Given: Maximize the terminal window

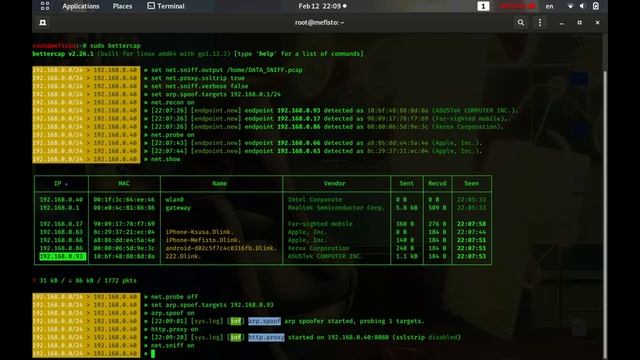Looking at the screenshot, I should (x=579, y=22).
